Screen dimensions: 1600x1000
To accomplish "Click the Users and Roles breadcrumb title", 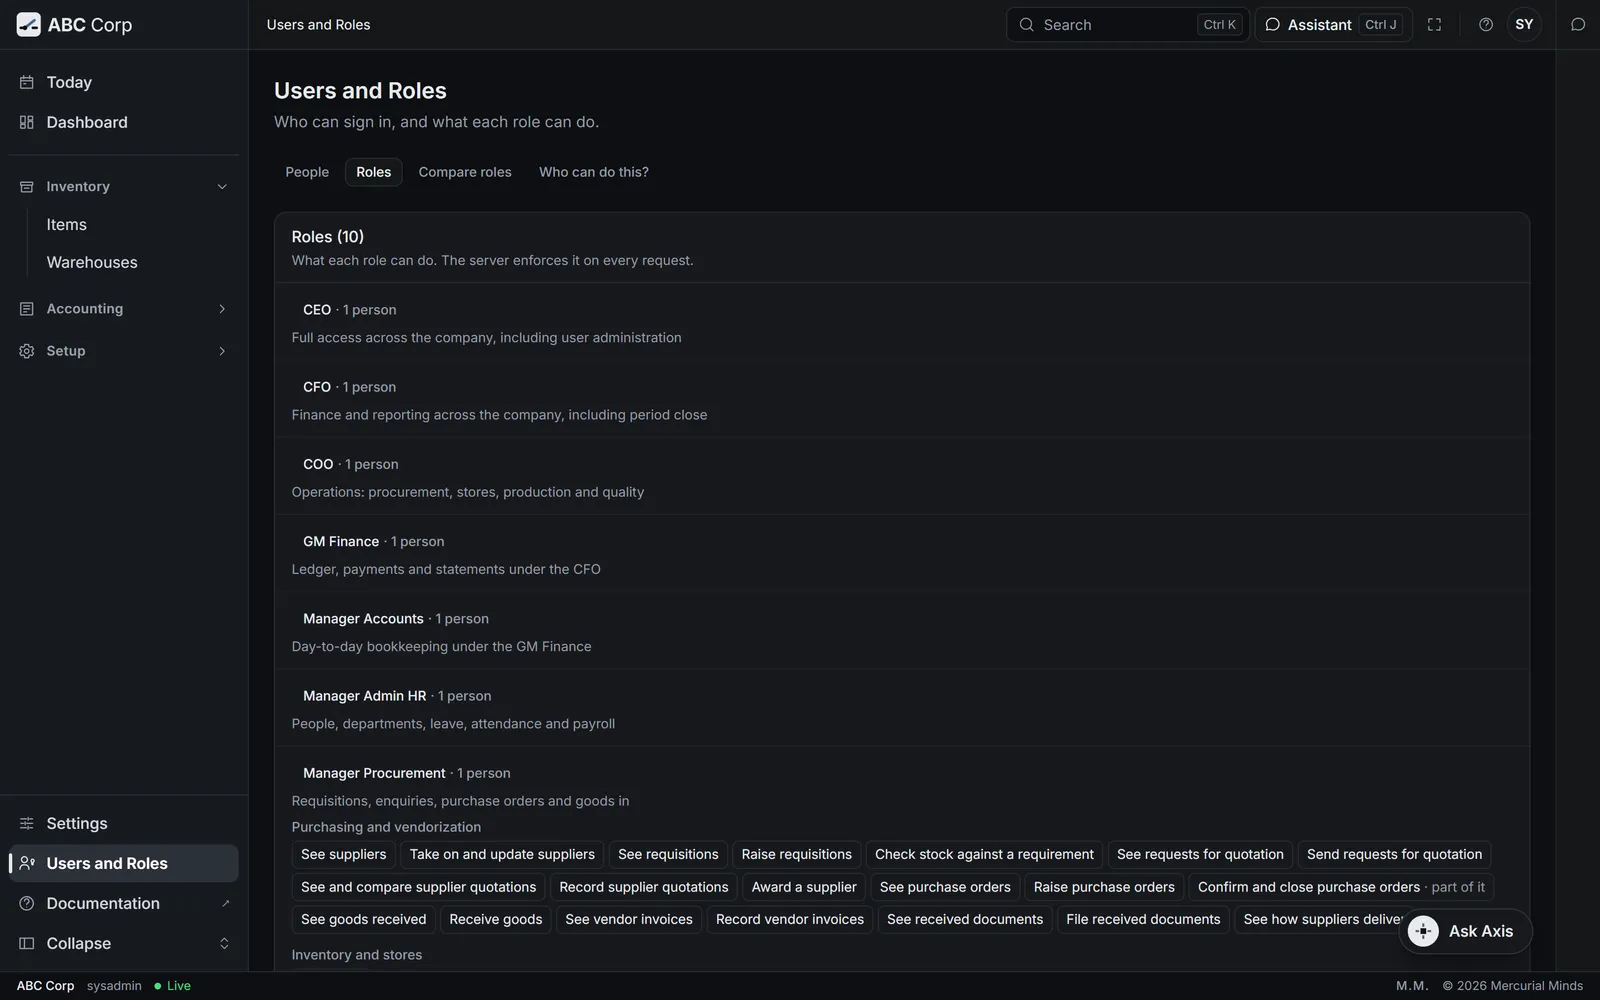I will pos(318,25).
